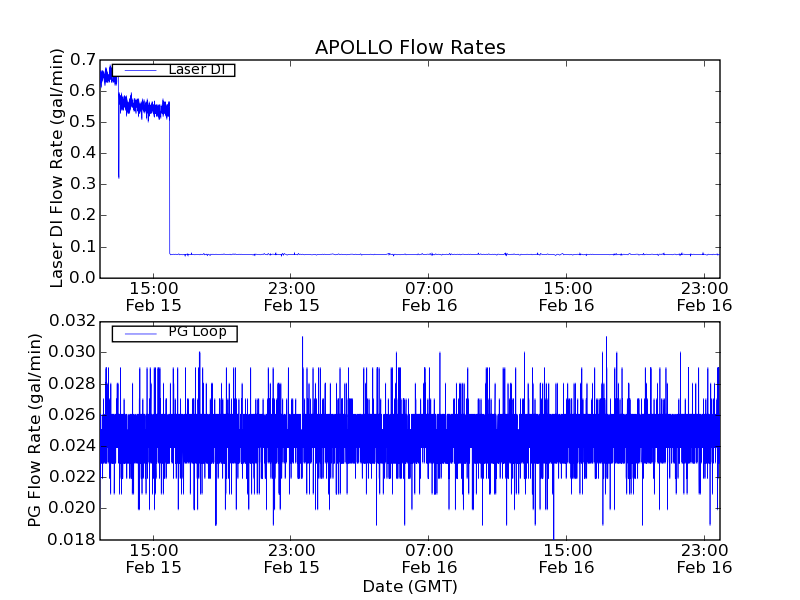The height and width of the screenshot is (600, 800).
Task: Click the 0.2 tick on Laser DI axis
Action: [x=83, y=215]
